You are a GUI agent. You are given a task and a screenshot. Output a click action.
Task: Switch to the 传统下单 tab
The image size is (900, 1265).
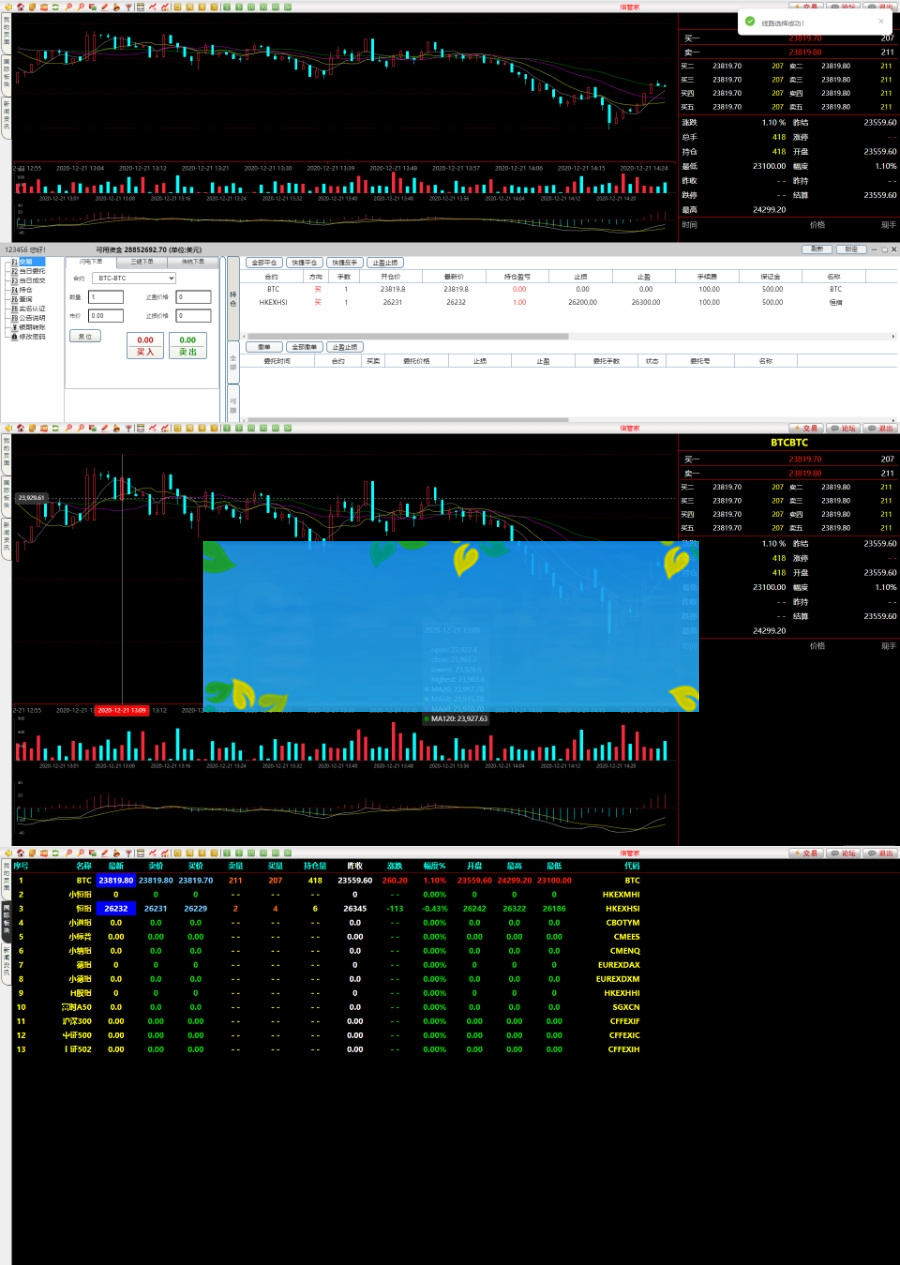(x=193, y=262)
